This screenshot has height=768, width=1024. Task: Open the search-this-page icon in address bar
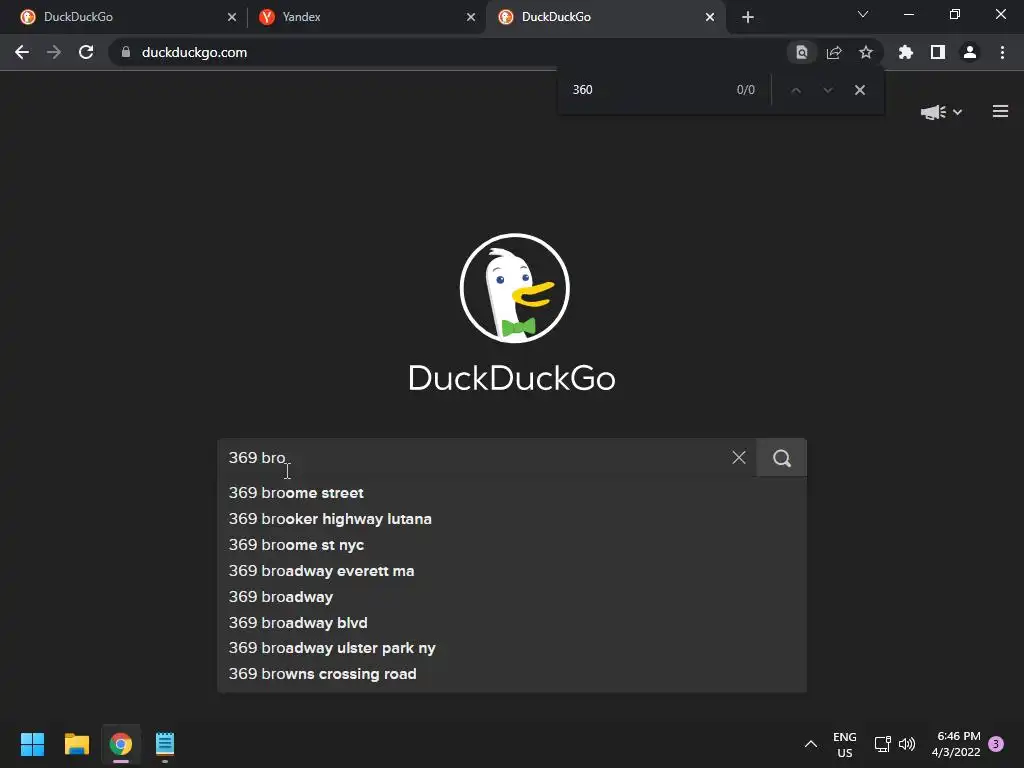click(x=801, y=52)
